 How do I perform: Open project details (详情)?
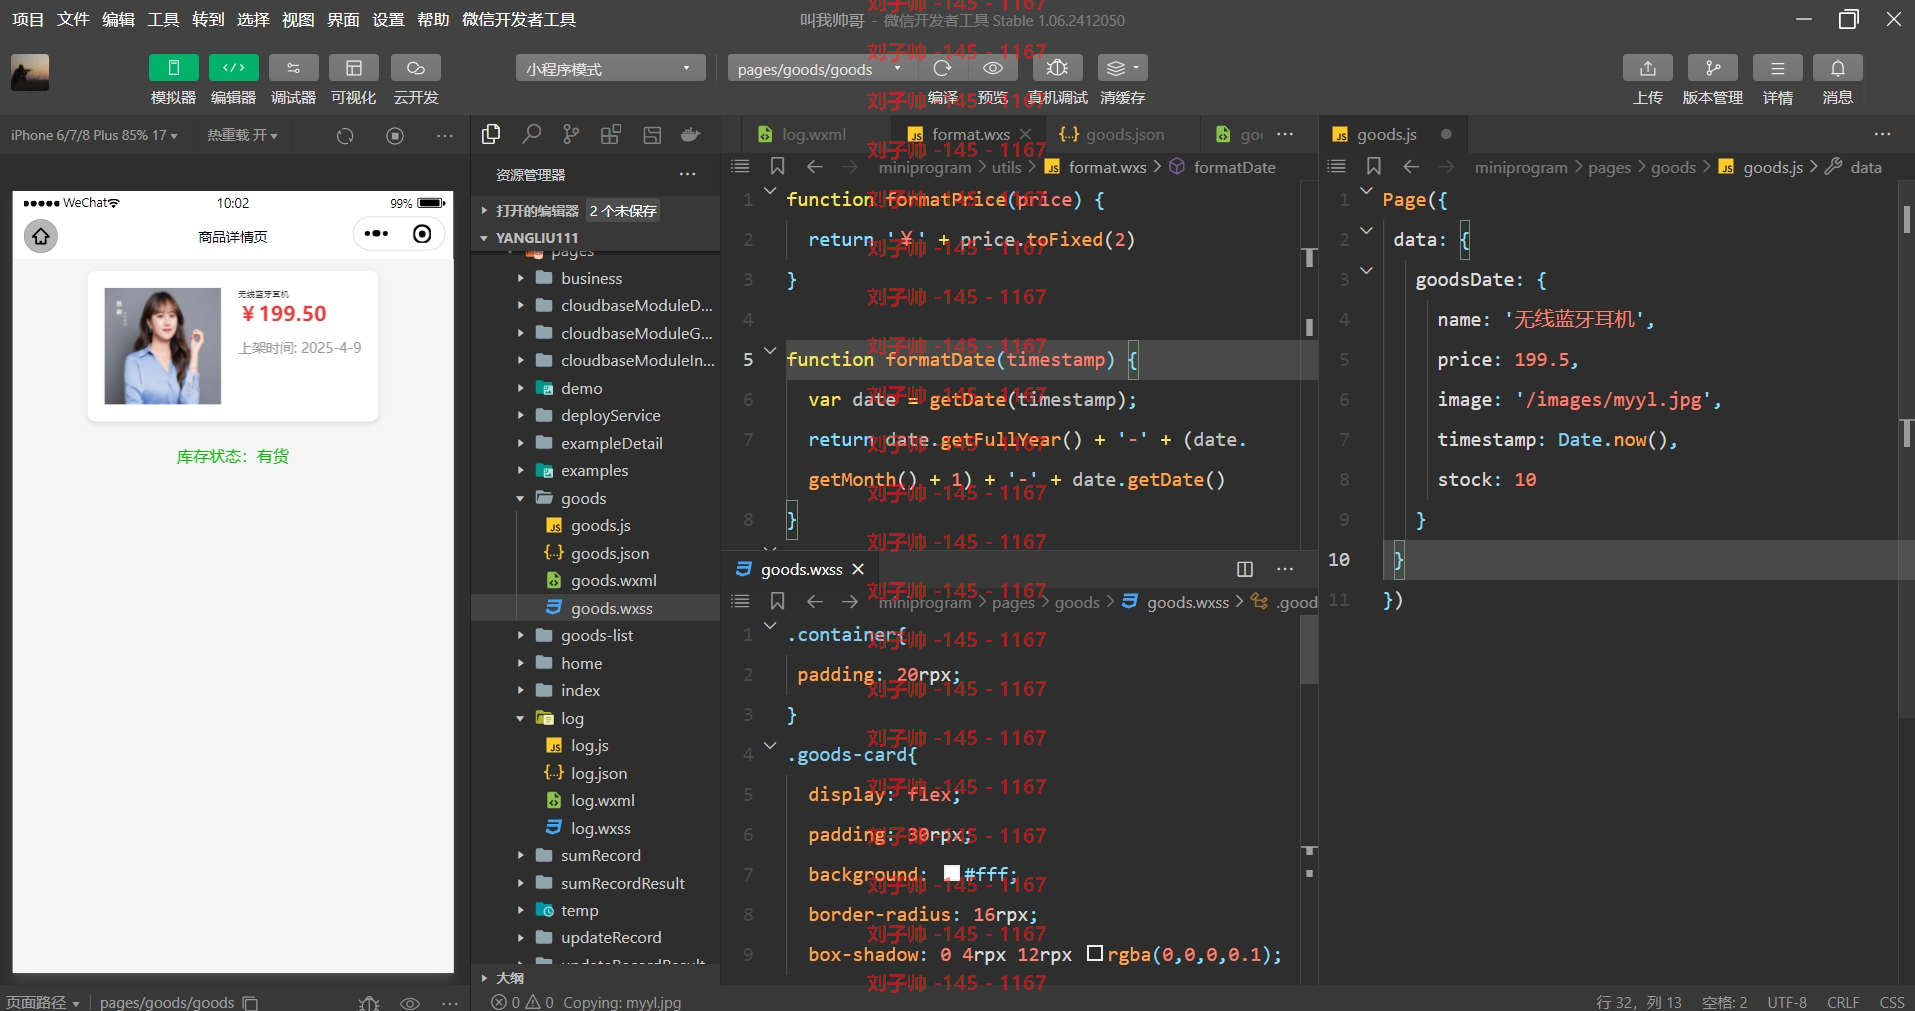(1778, 68)
